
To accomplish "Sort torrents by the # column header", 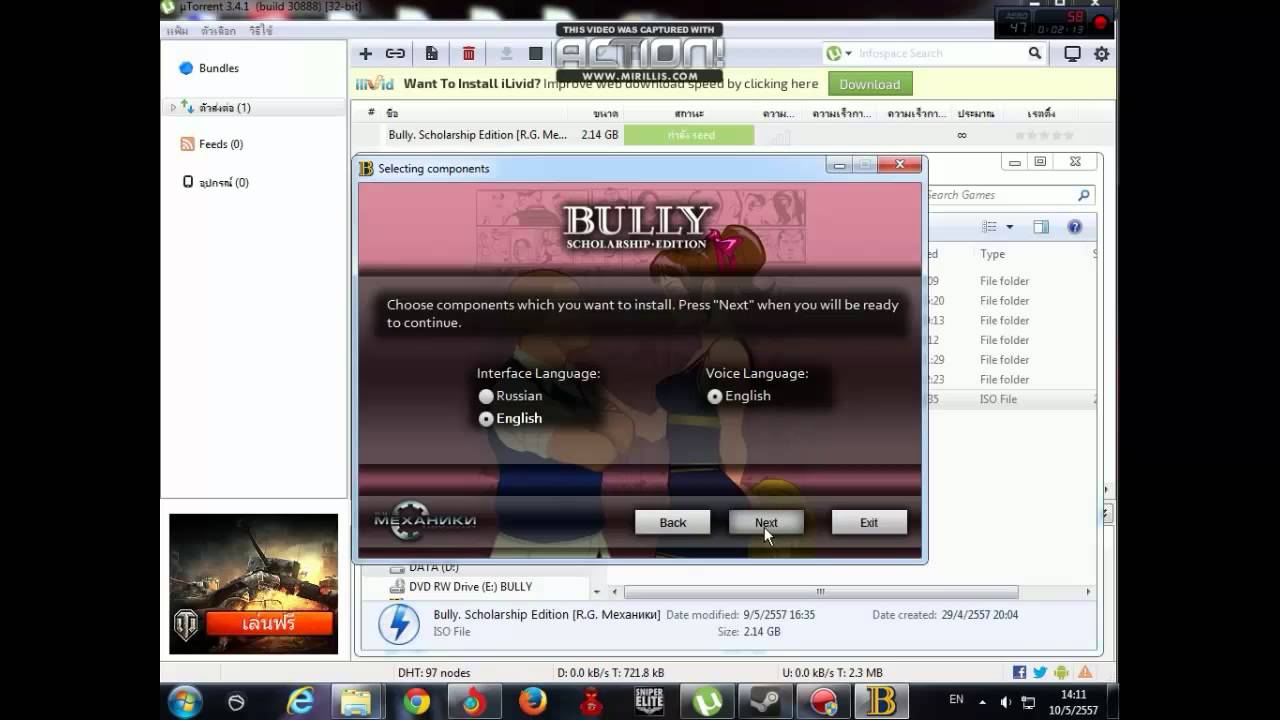I will [371, 113].
